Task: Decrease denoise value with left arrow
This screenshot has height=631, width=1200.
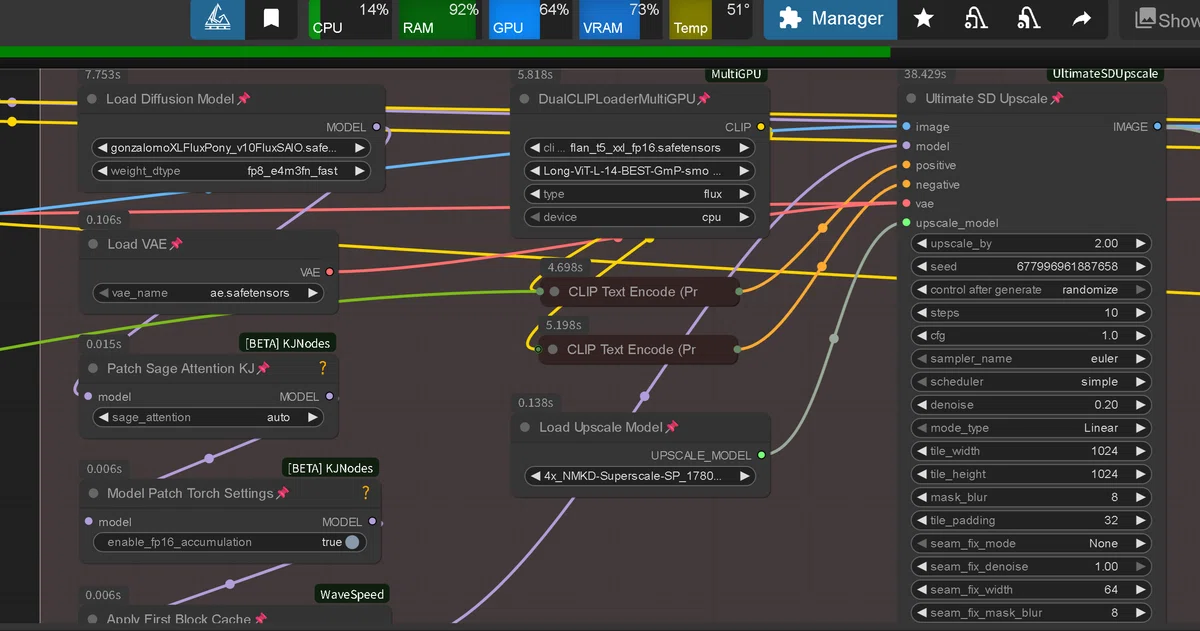Action: pyautogui.click(x=921, y=404)
